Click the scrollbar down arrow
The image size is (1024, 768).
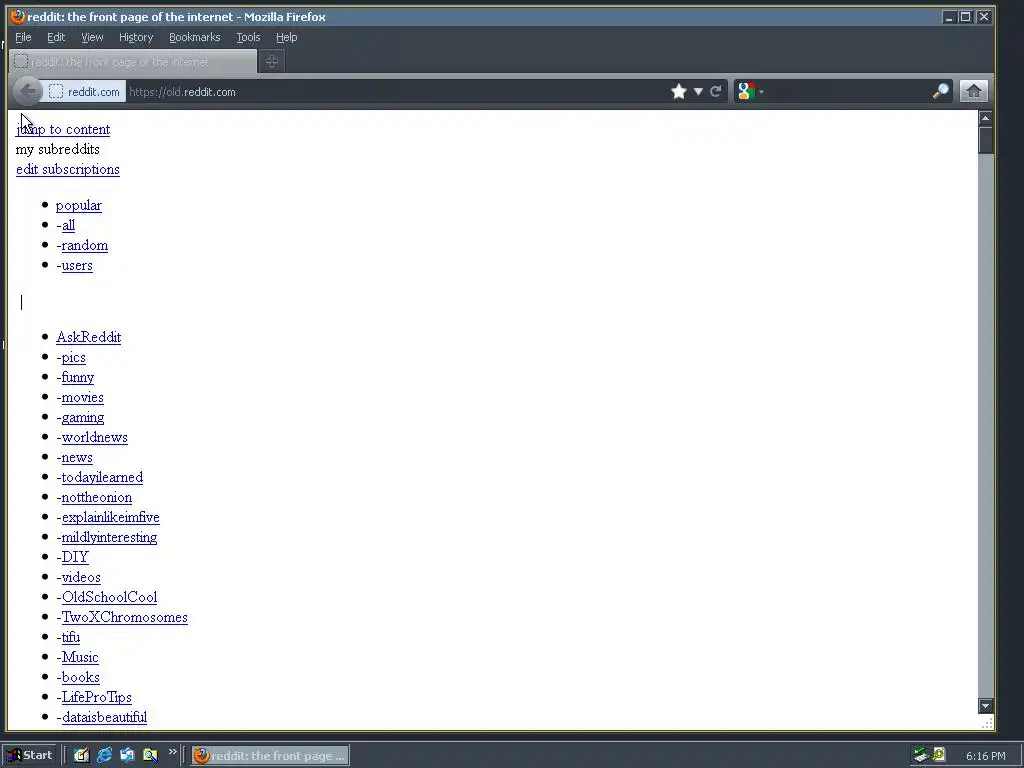click(985, 705)
